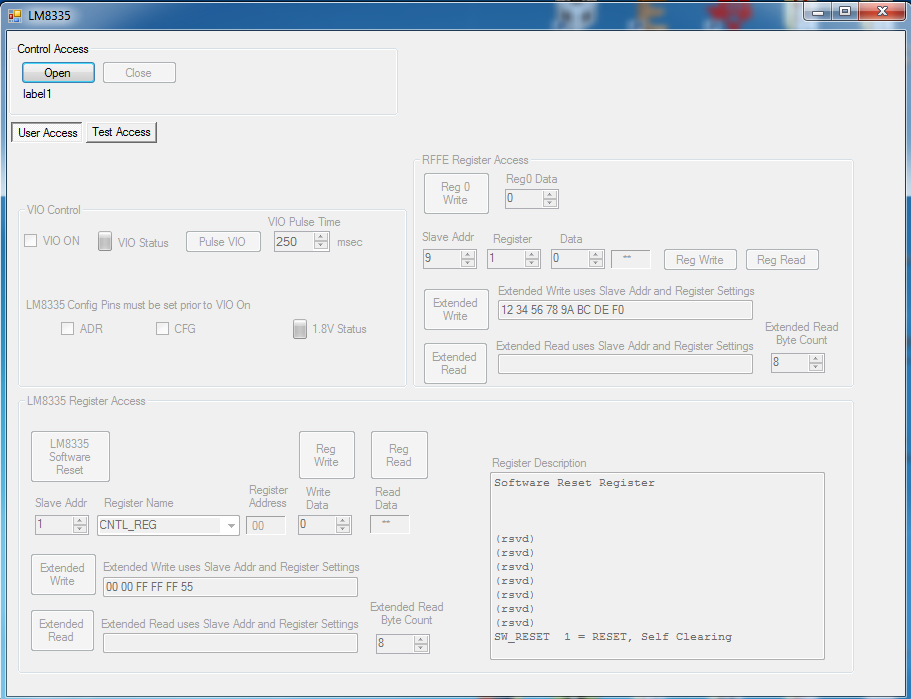This screenshot has width=911, height=699.
Task: Increase VIO Pulse Time with up arrow
Action: click(x=321, y=237)
